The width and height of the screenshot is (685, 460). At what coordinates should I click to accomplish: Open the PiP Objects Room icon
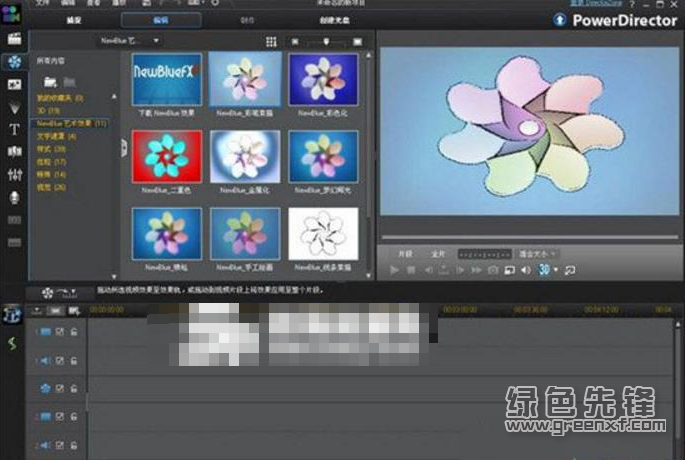pos(14,84)
